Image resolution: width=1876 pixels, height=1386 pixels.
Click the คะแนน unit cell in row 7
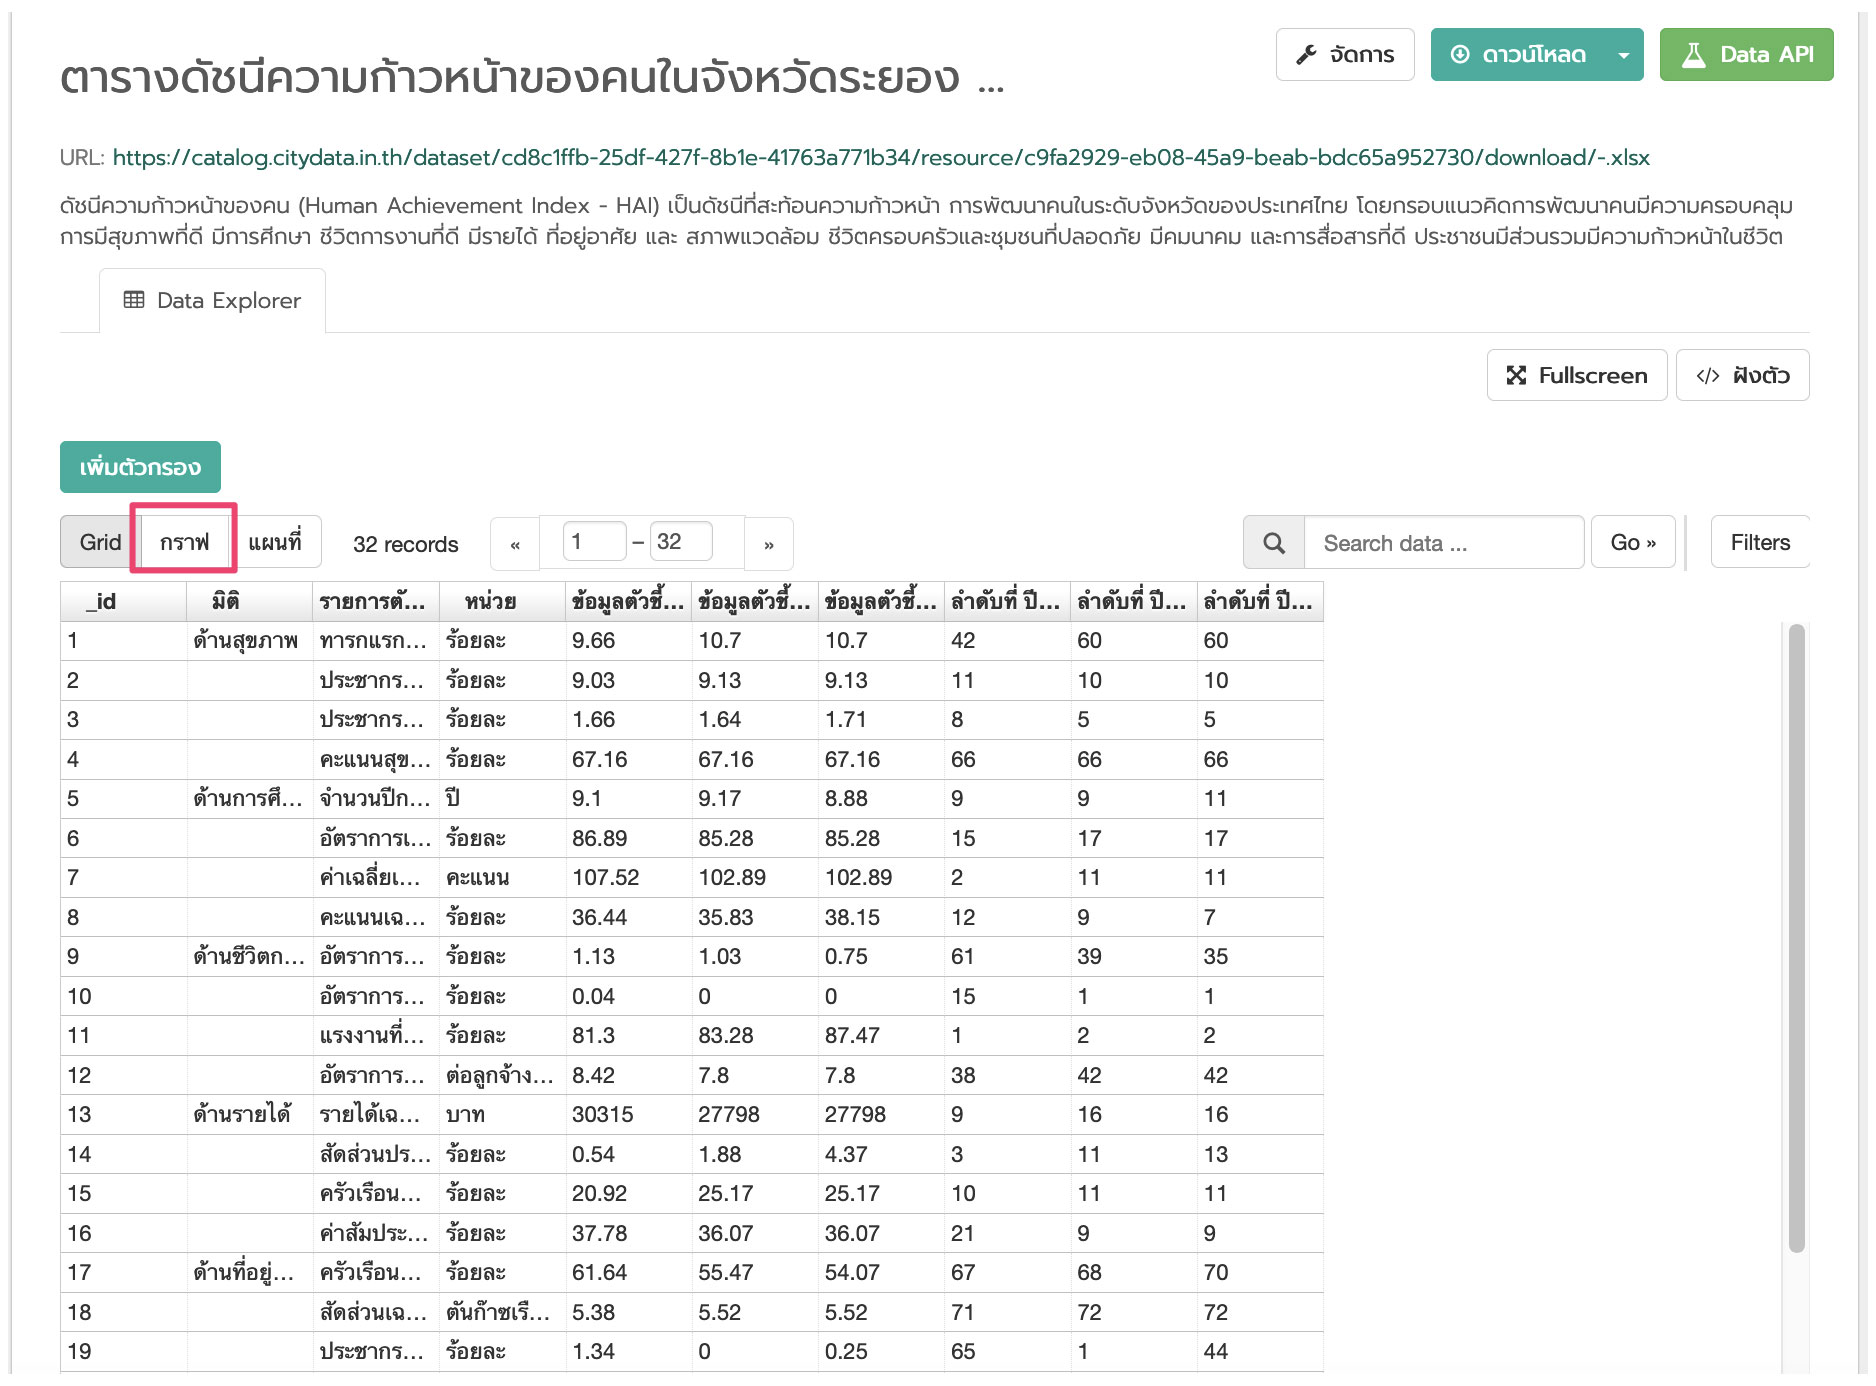502,878
